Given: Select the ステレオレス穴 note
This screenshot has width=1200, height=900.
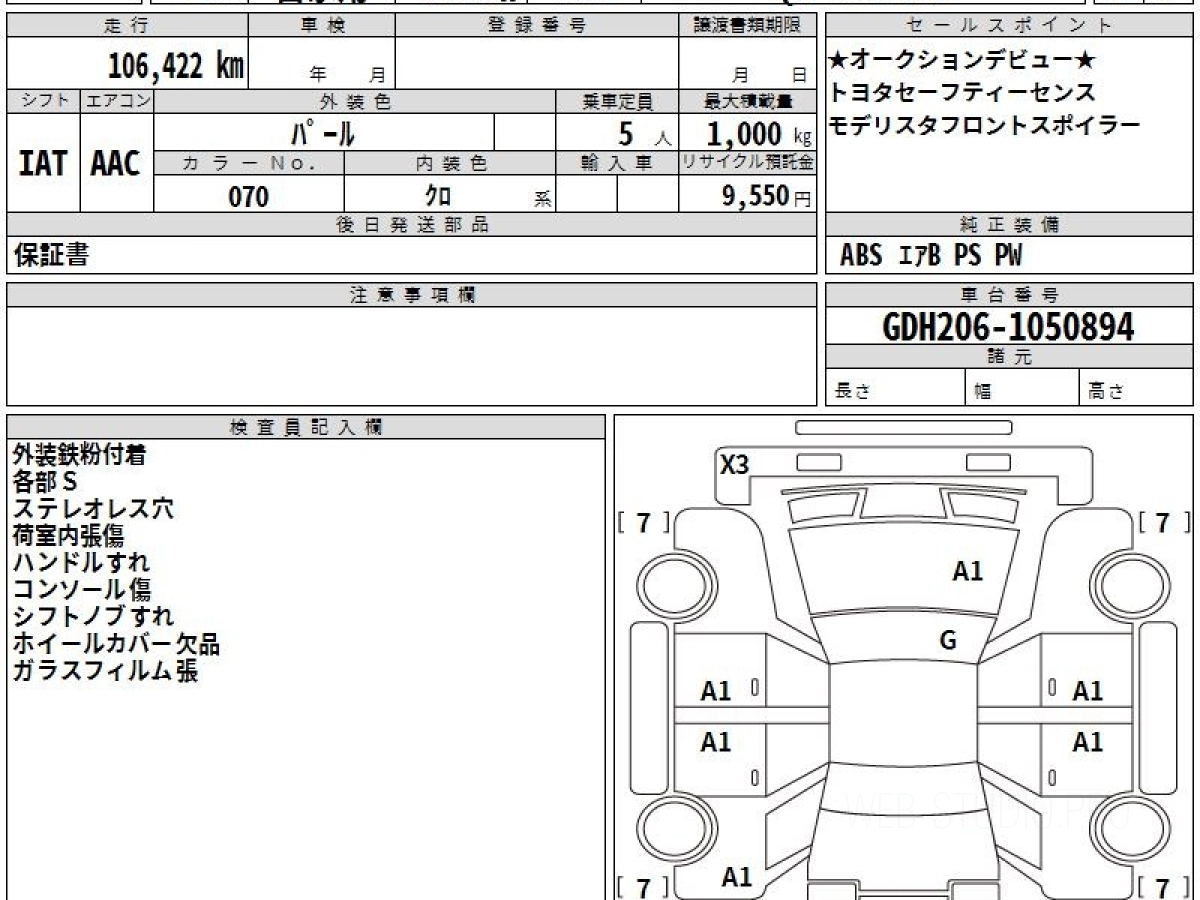Looking at the screenshot, I should 93,509.
